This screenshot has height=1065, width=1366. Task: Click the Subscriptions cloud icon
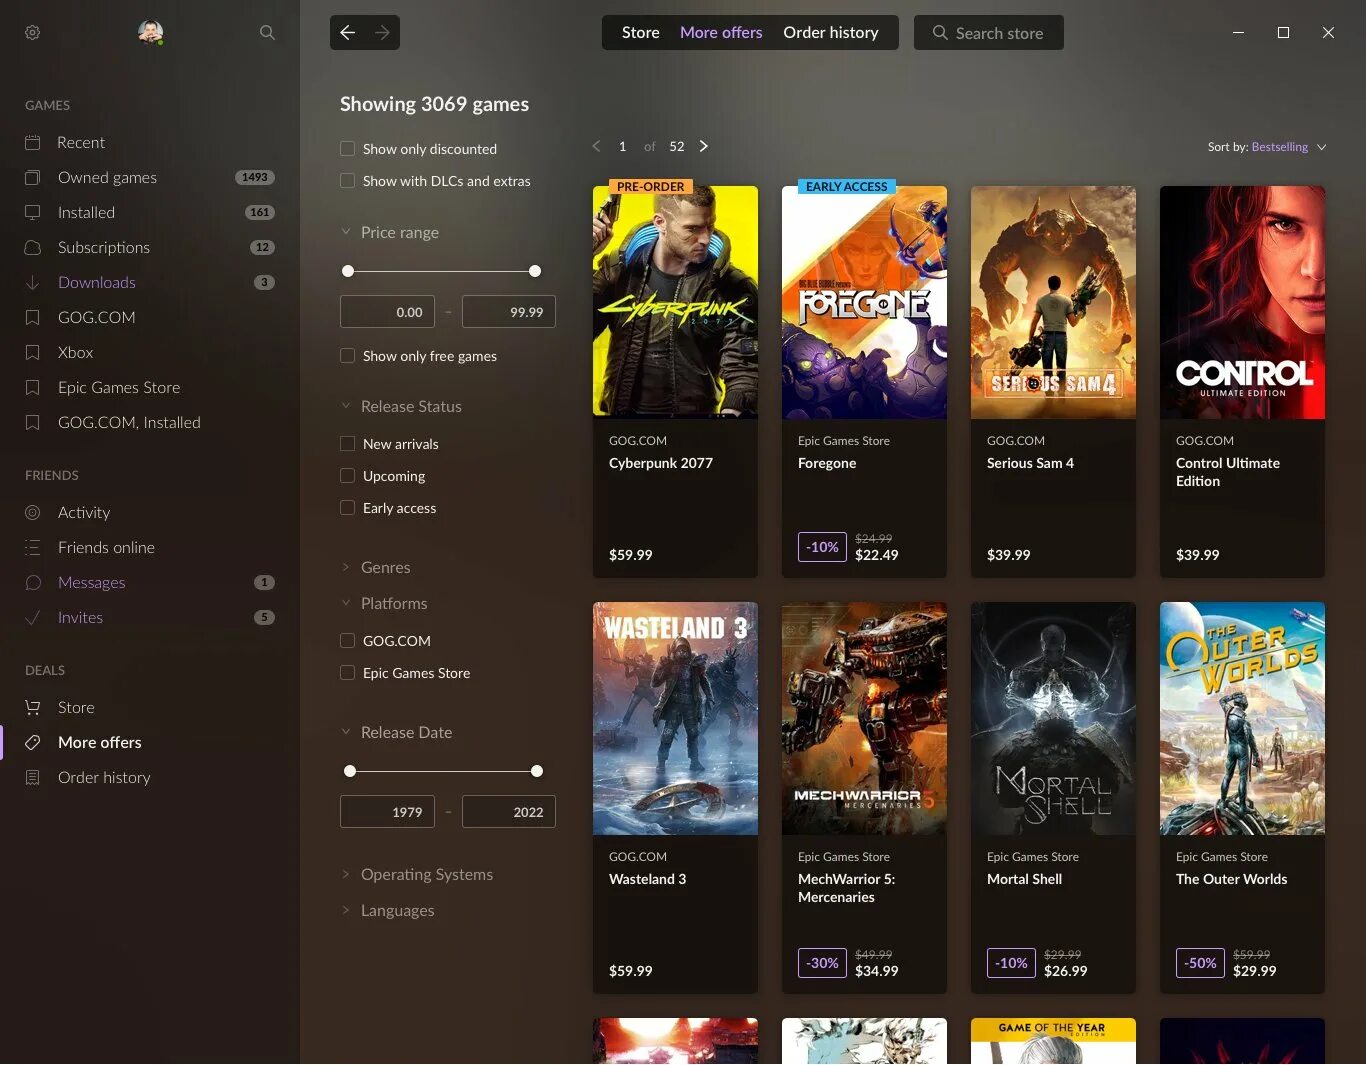[33, 248]
